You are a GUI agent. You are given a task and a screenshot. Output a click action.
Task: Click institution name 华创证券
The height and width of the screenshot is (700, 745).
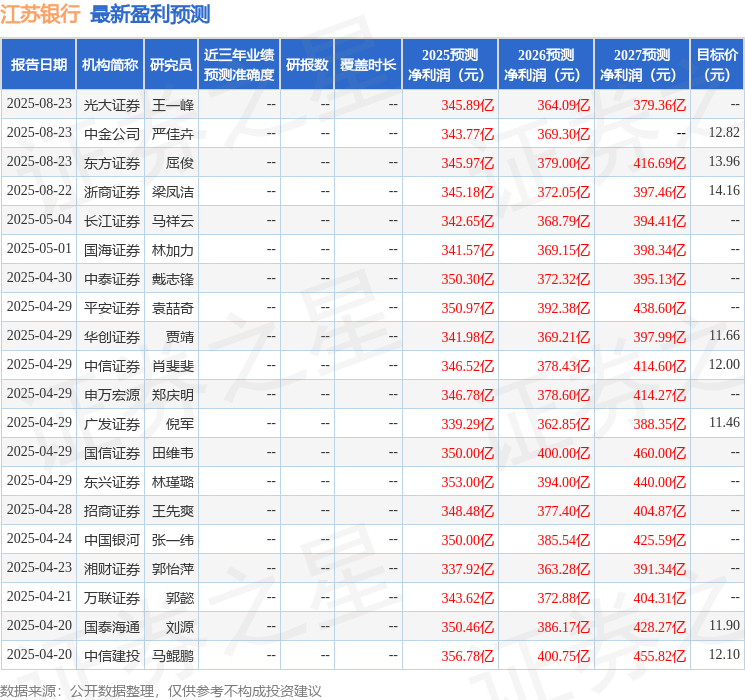click(x=112, y=336)
